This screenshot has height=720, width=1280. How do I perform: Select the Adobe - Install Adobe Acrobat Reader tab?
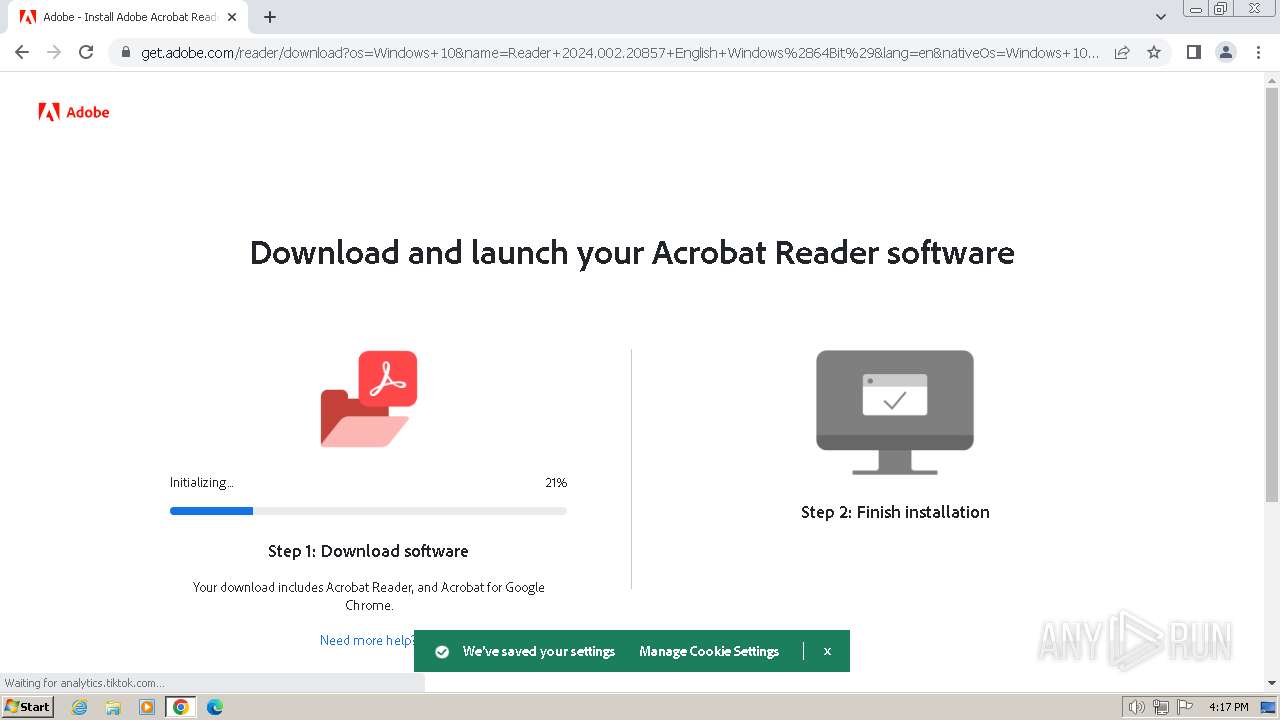[128, 17]
